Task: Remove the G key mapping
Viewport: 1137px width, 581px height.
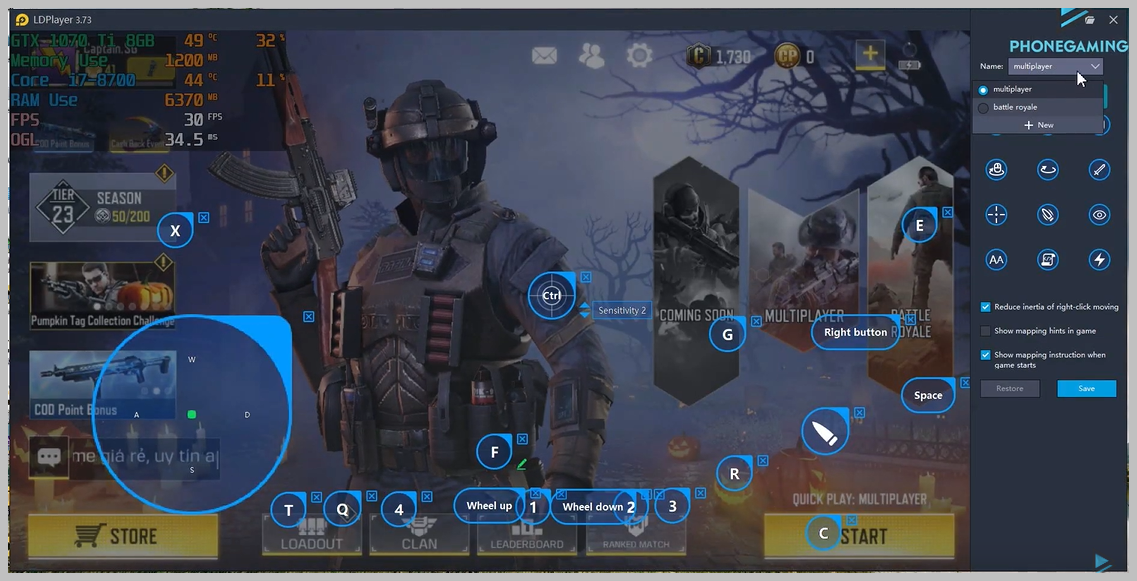Action: coord(756,321)
